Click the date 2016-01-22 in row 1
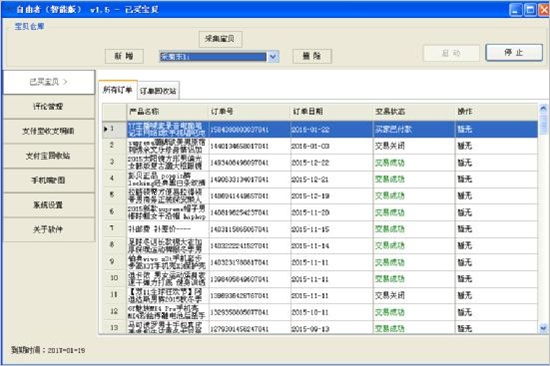 pyautogui.click(x=310, y=130)
